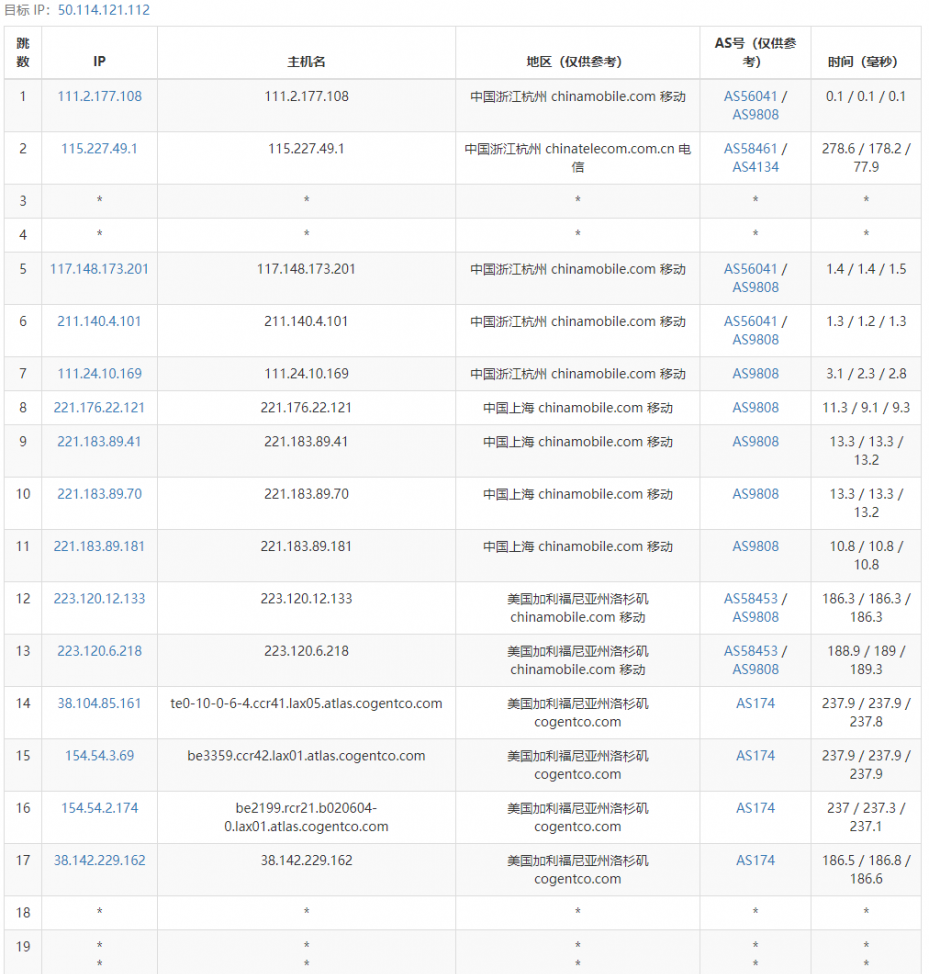Open IP link 221.183.89.181
Image resolution: width=929 pixels, height=974 pixels.
[x=99, y=546]
